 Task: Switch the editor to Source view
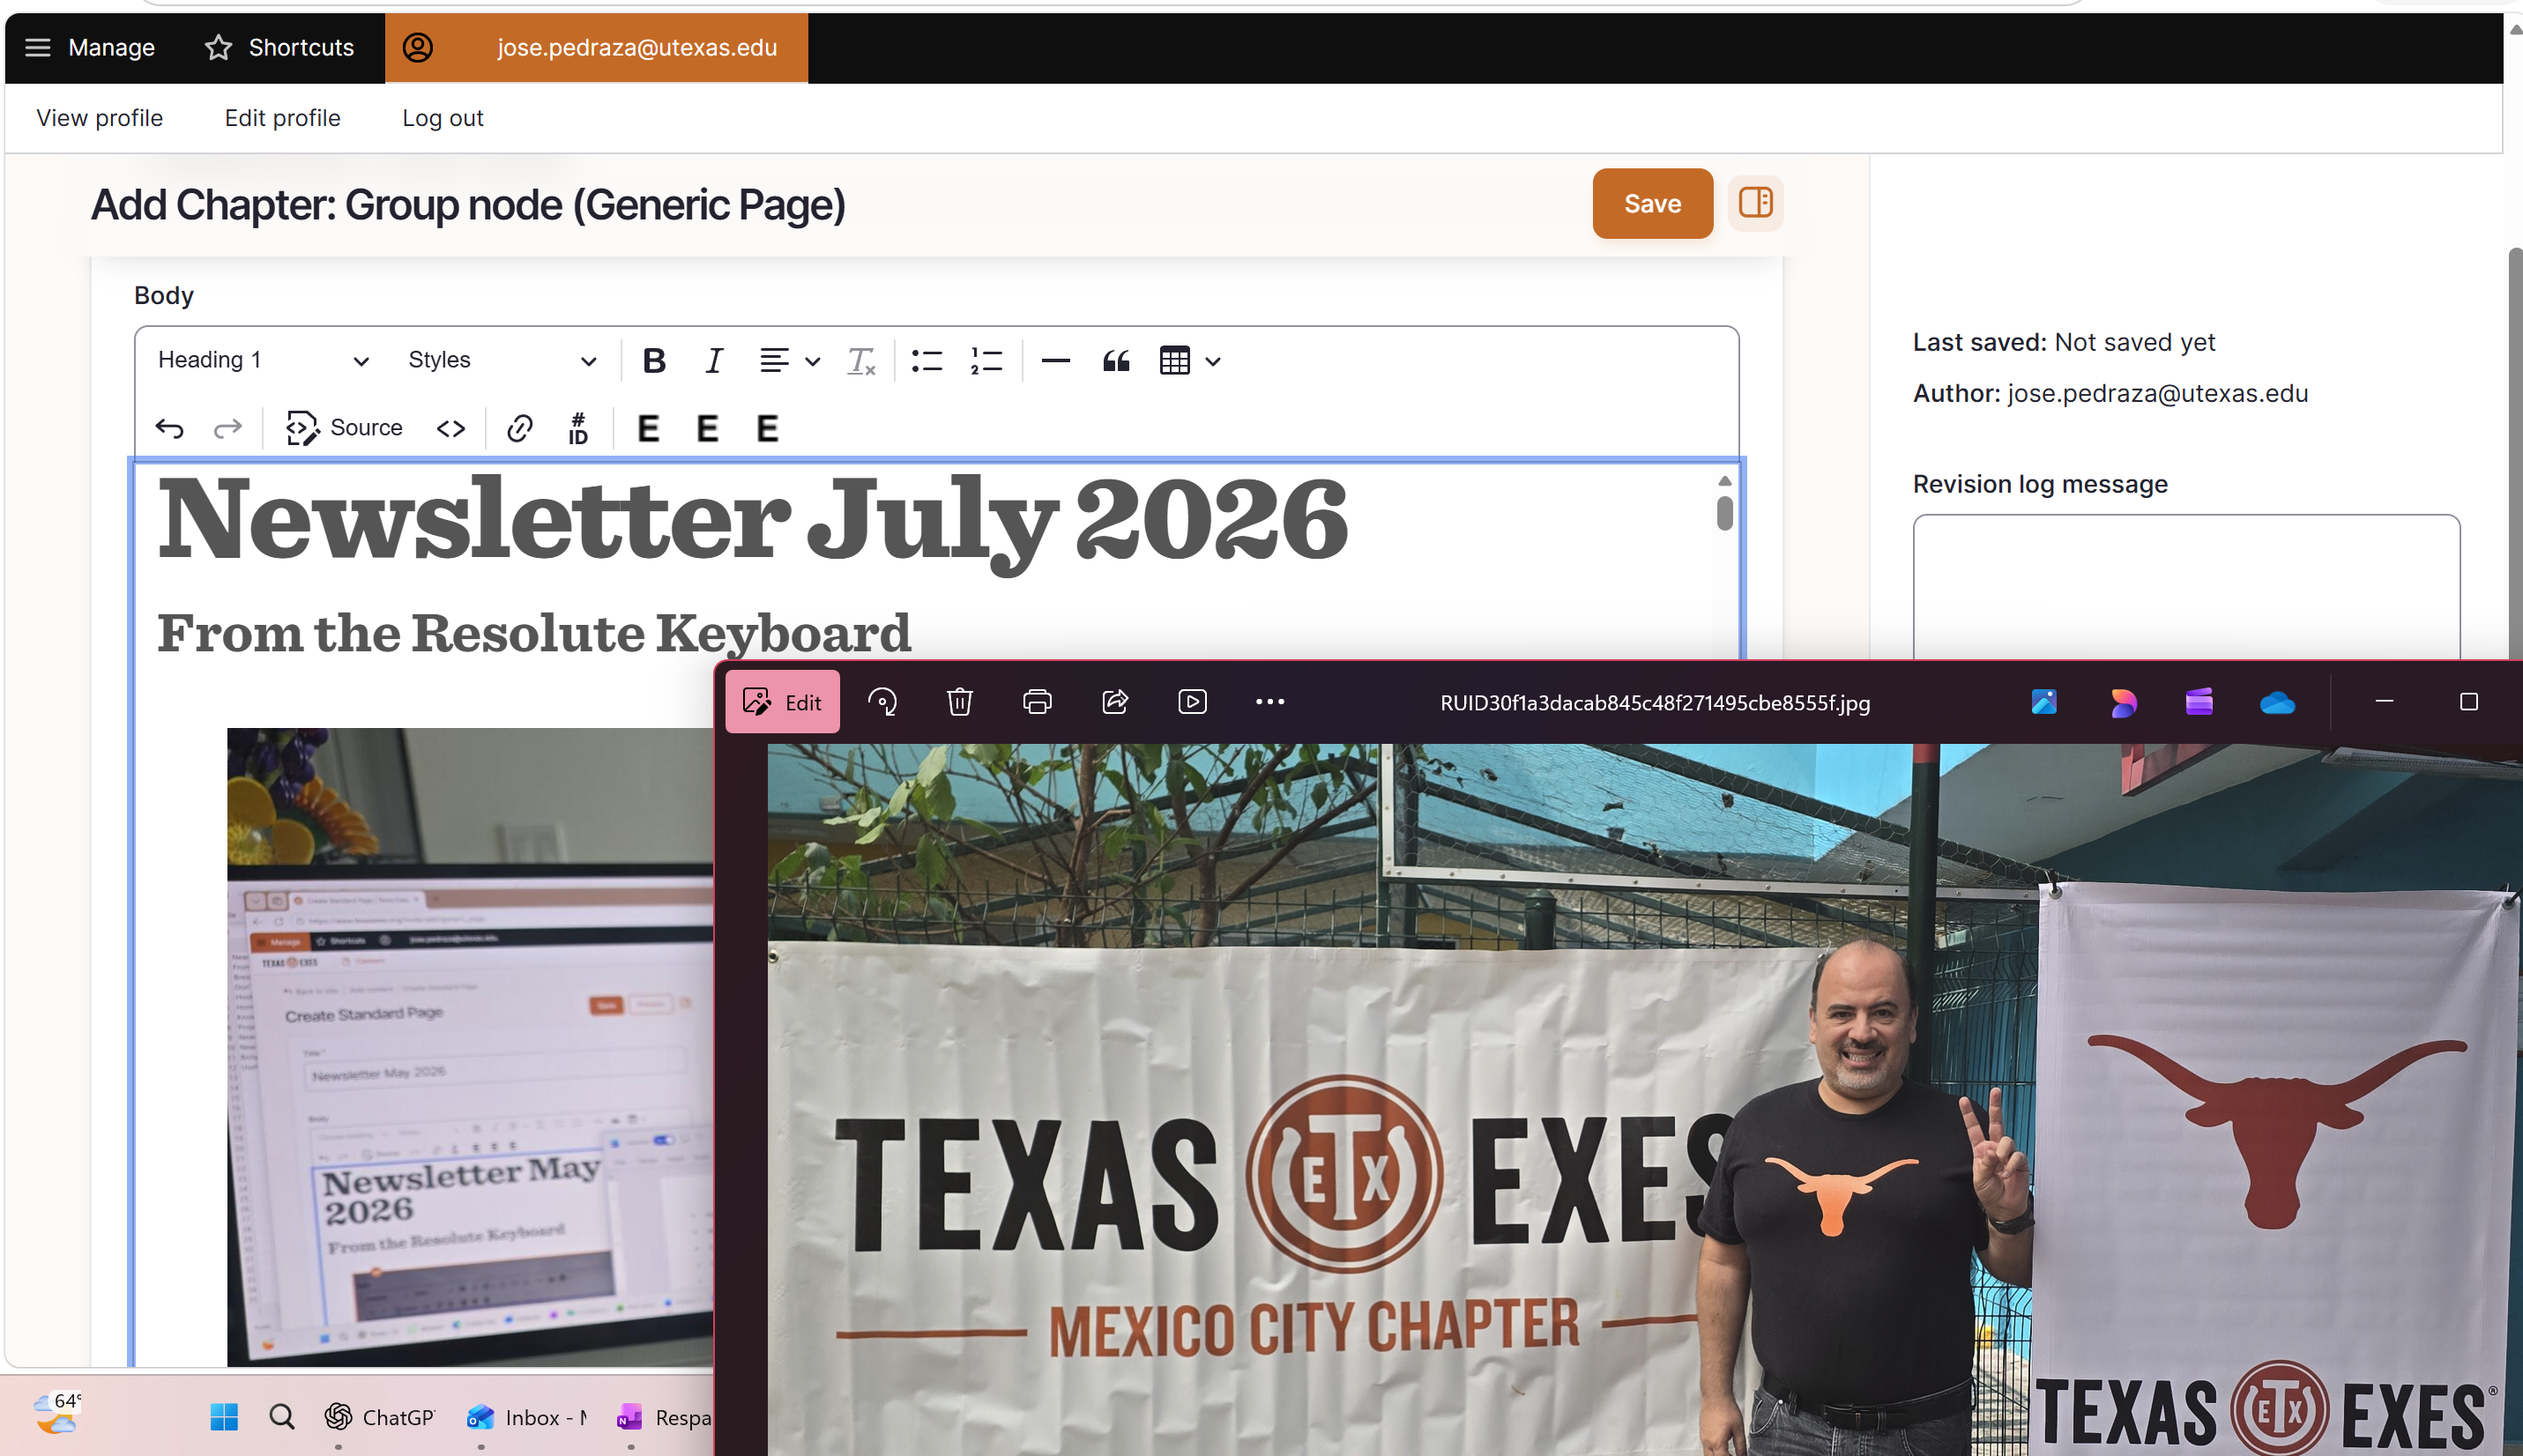coord(344,428)
